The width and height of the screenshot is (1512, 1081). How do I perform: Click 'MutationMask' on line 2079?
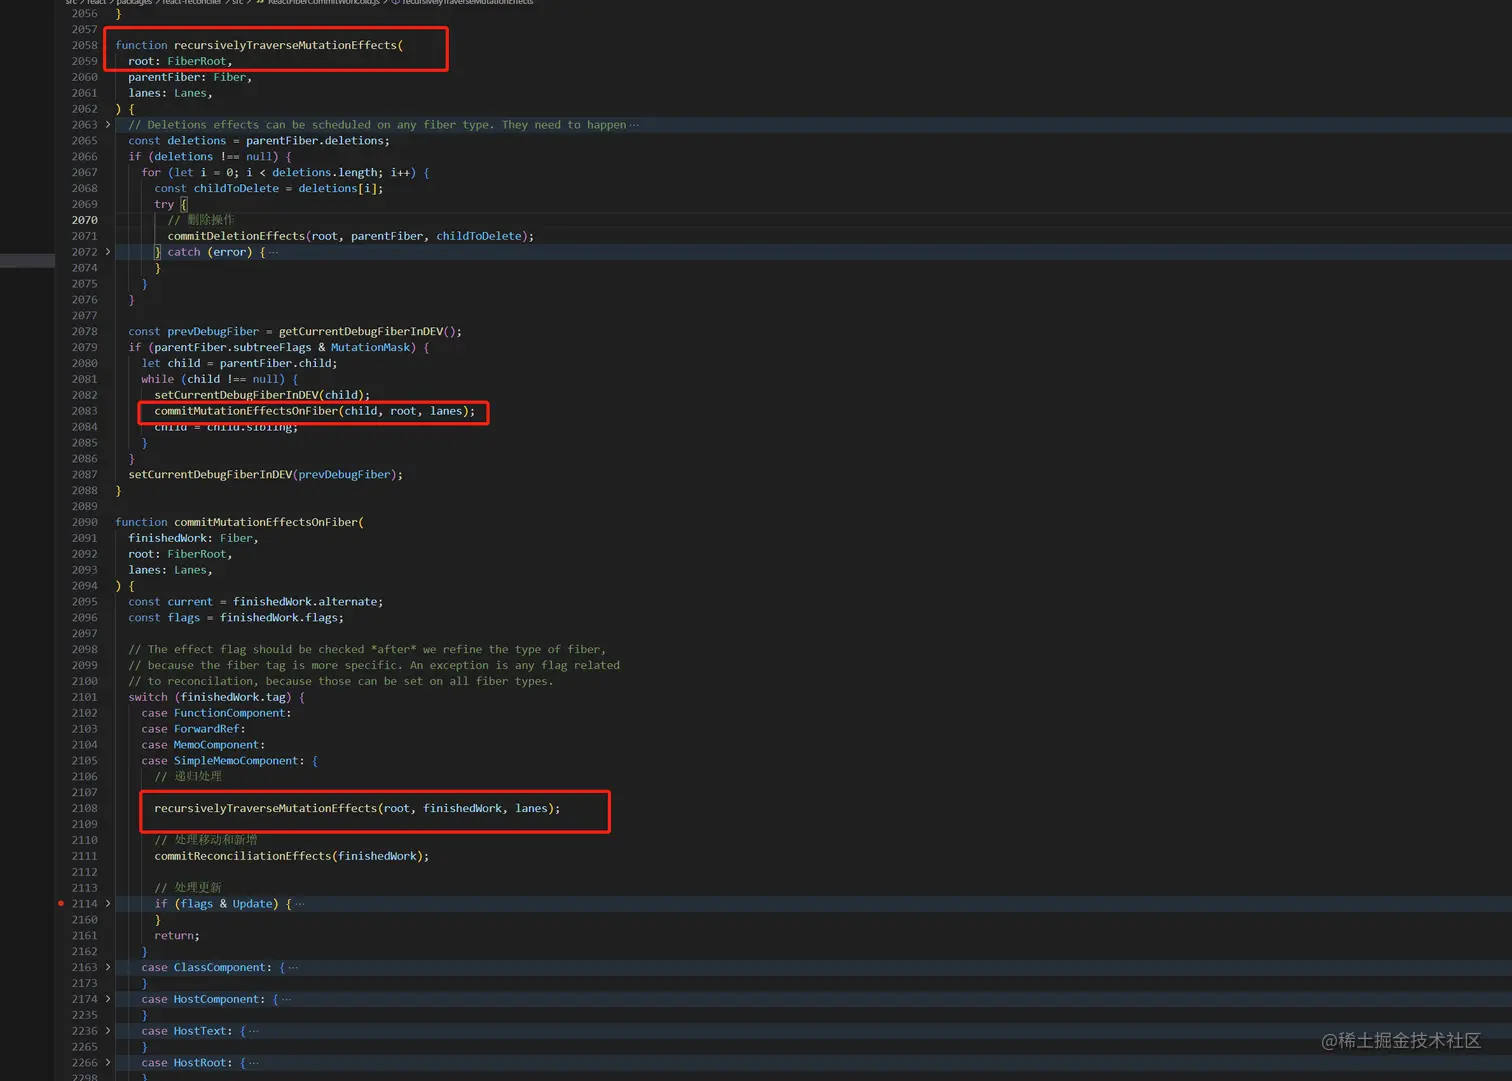(x=370, y=347)
